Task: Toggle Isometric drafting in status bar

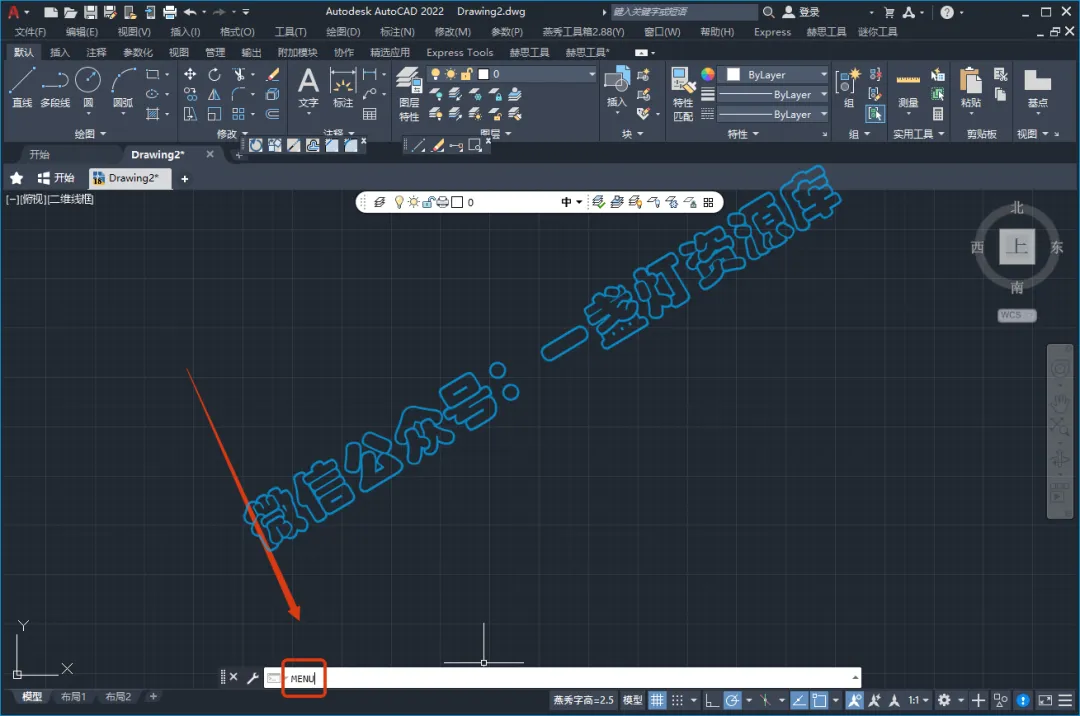Action: [765, 700]
